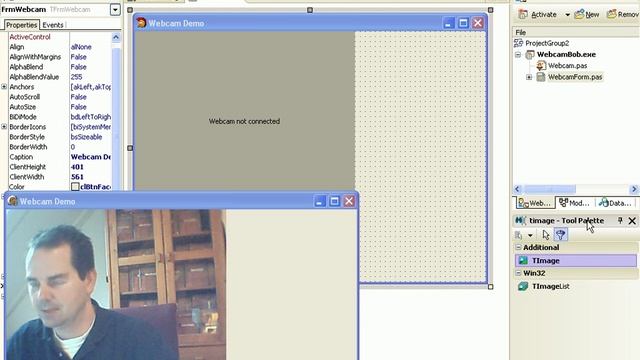This screenshot has height=360, width=640.
Task: Close the Tool Palette panel
Action: tap(632, 221)
